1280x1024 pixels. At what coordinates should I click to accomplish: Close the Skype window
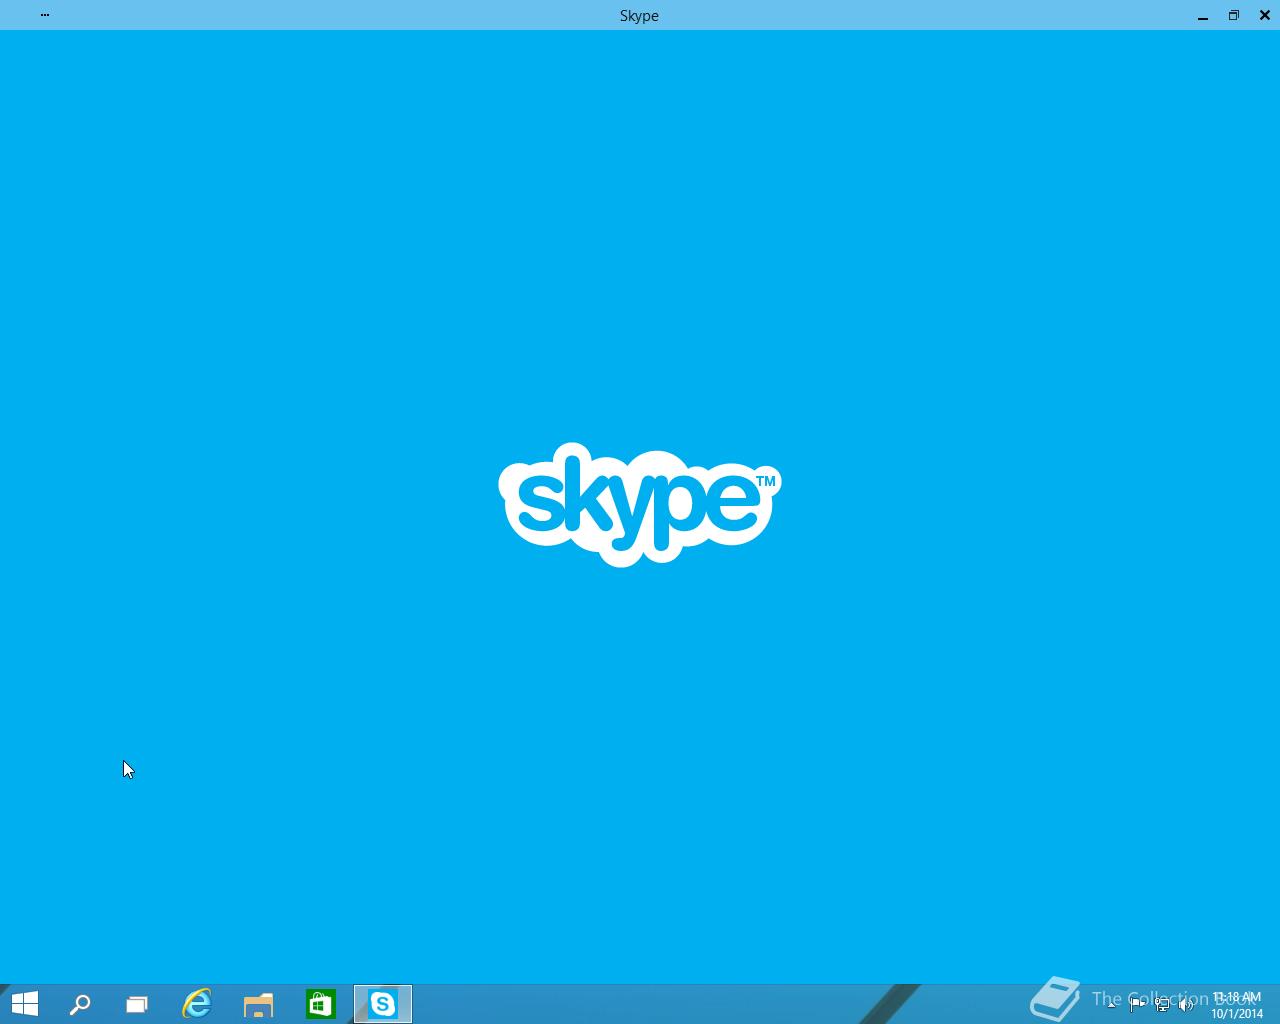pyautogui.click(x=1265, y=15)
